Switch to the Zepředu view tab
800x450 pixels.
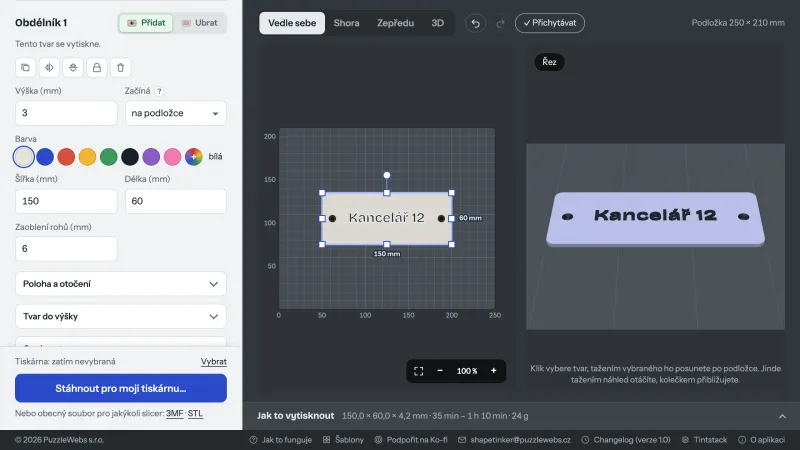click(x=395, y=23)
